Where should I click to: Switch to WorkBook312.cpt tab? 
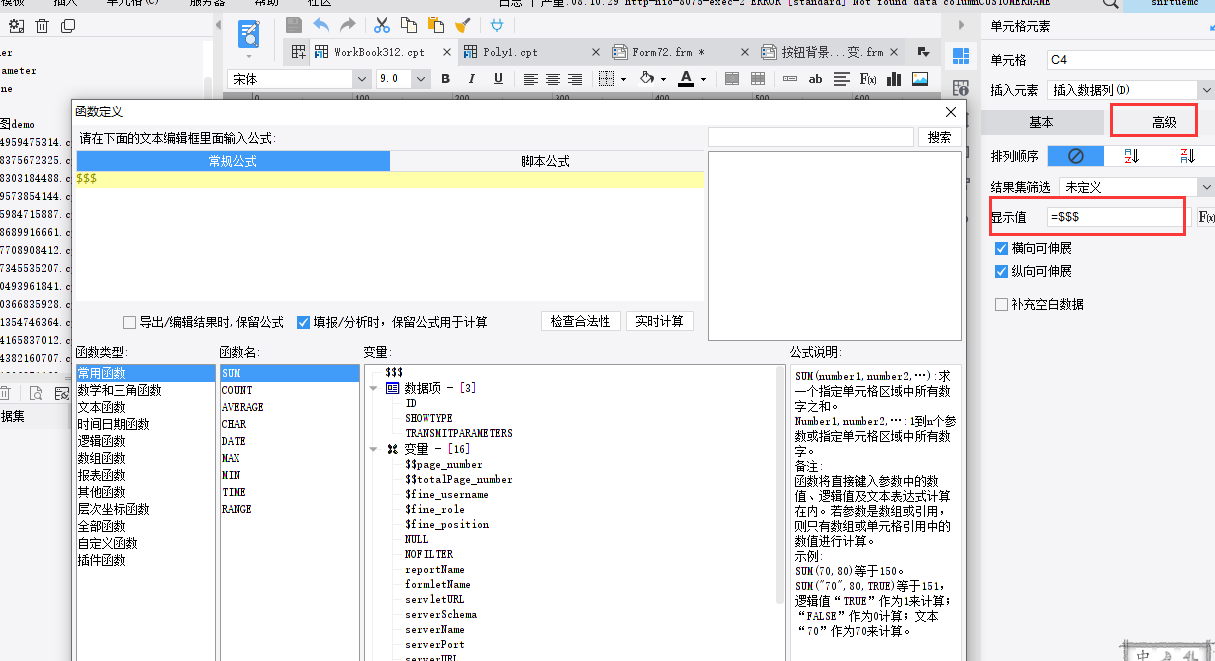tap(384, 52)
